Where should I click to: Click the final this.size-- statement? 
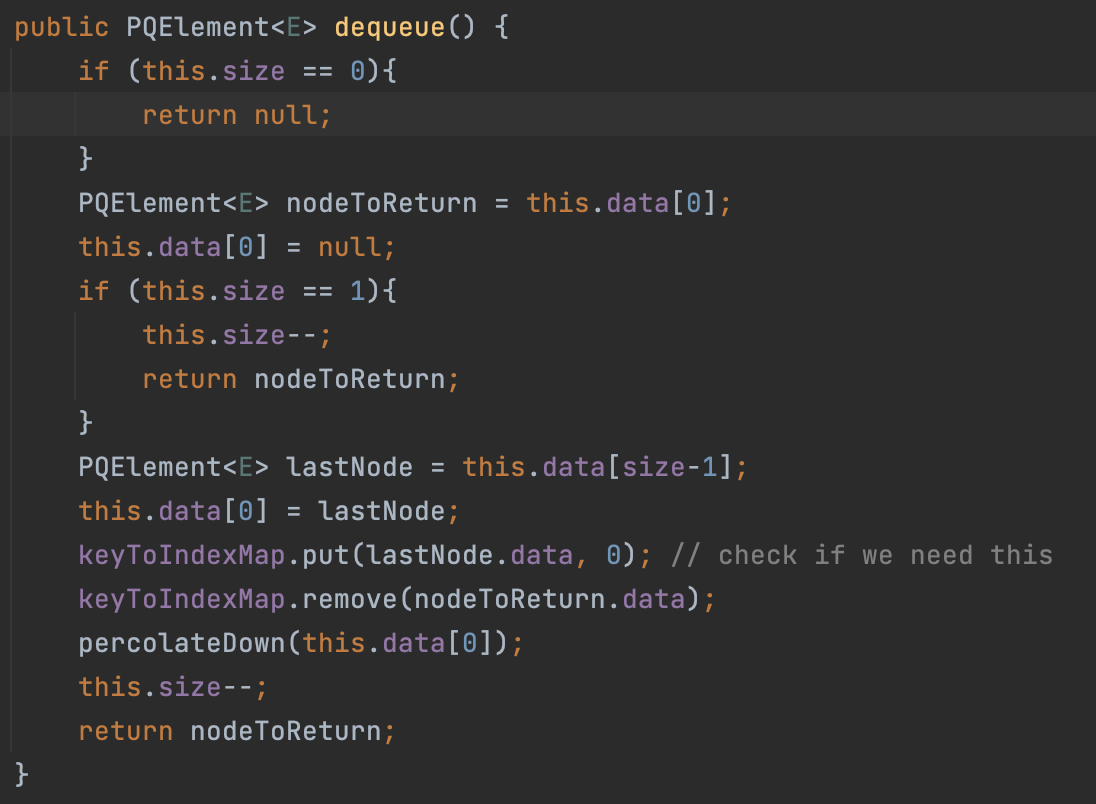click(x=173, y=687)
